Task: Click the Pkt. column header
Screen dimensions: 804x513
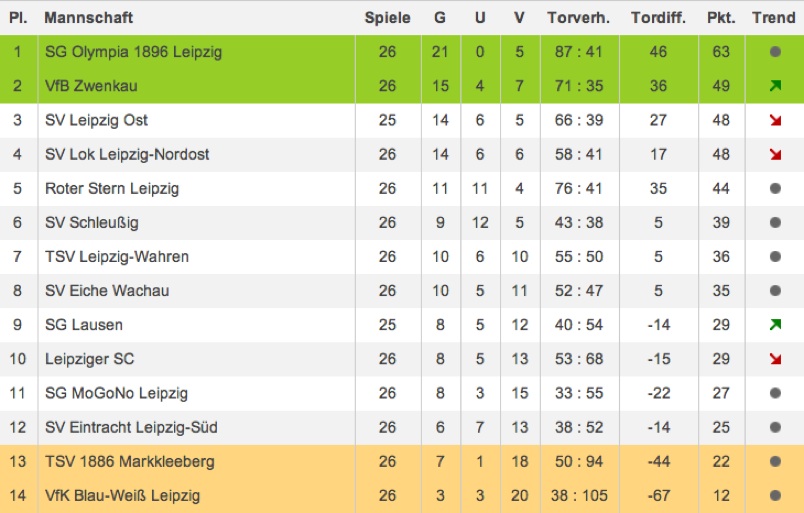Action: [721, 17]
